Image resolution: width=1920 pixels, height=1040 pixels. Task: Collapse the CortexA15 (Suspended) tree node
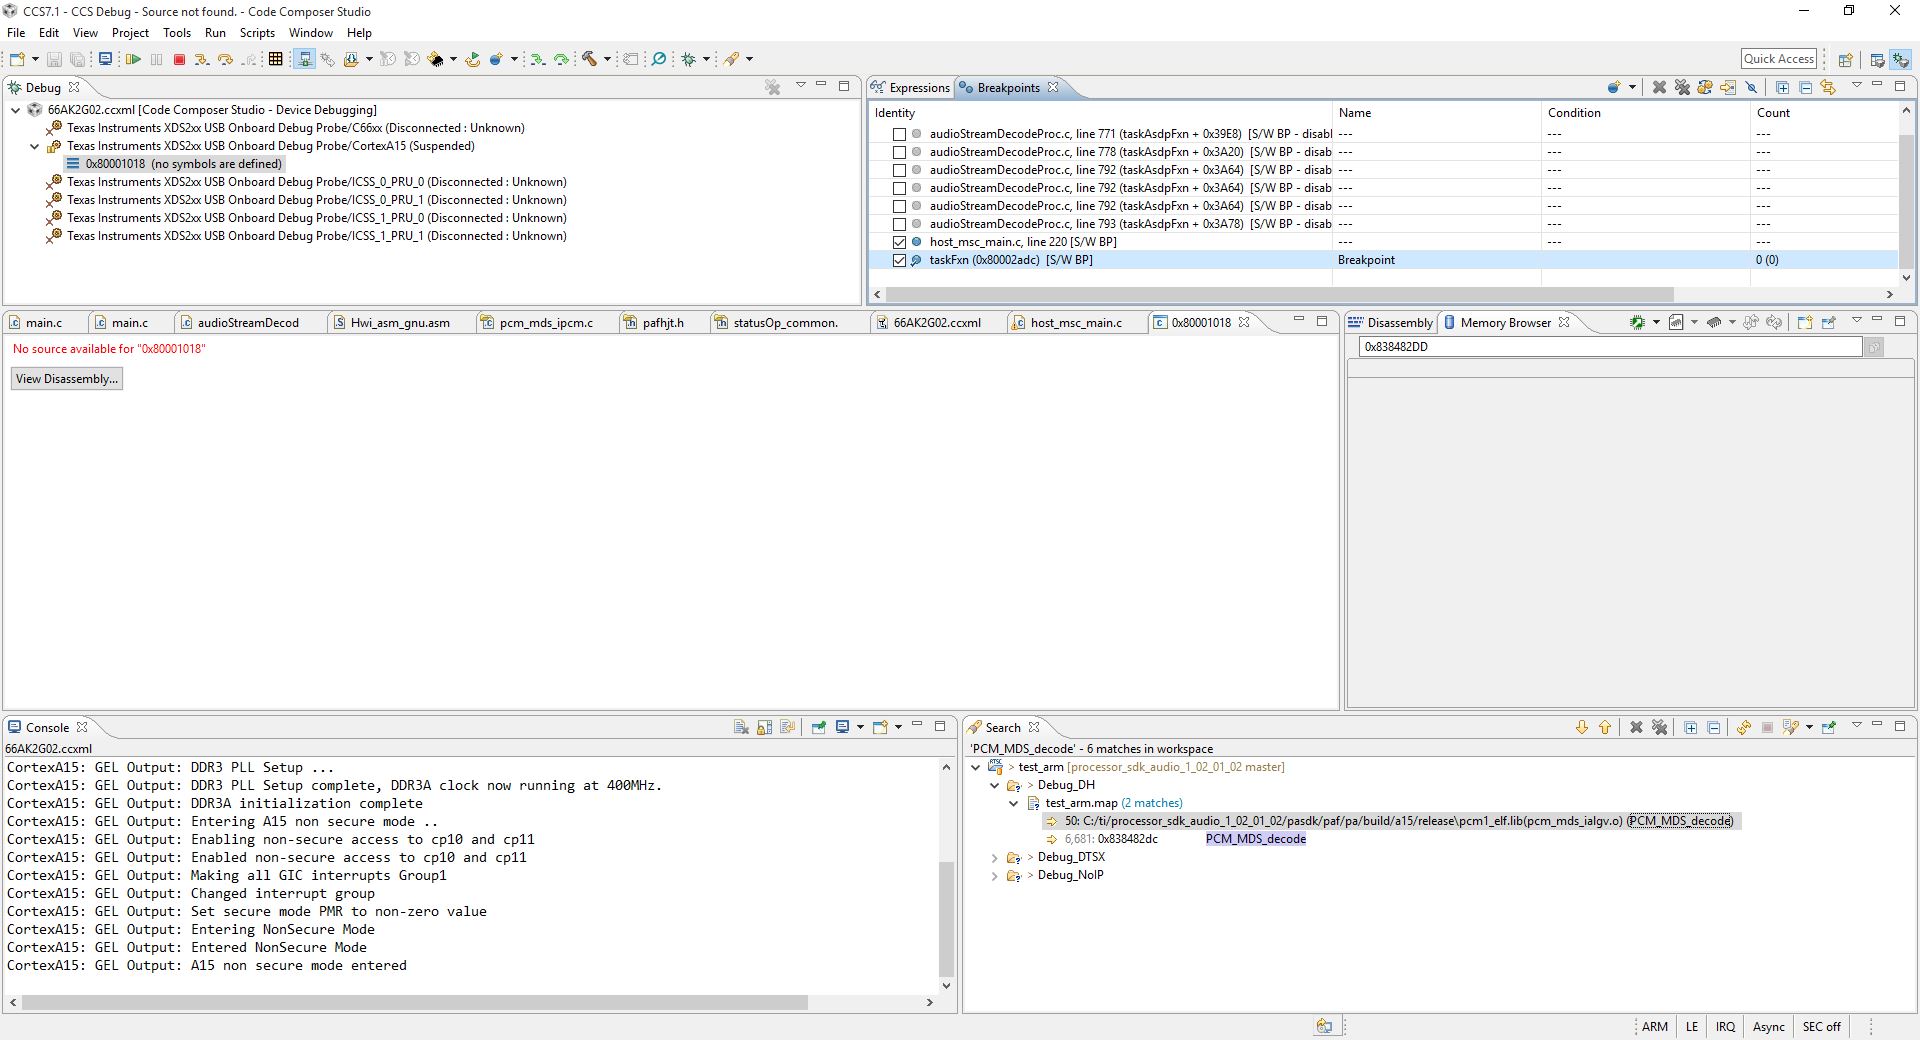(34, 146)
